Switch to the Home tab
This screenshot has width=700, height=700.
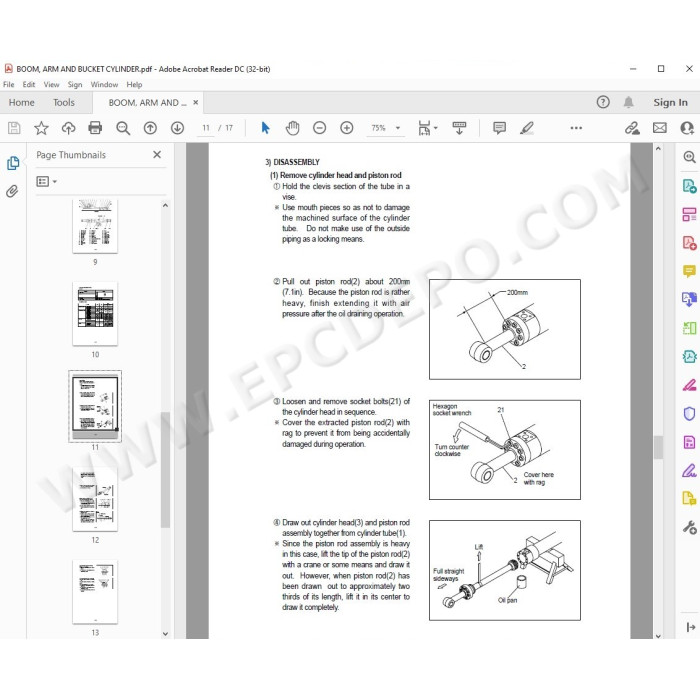point(21,103)
